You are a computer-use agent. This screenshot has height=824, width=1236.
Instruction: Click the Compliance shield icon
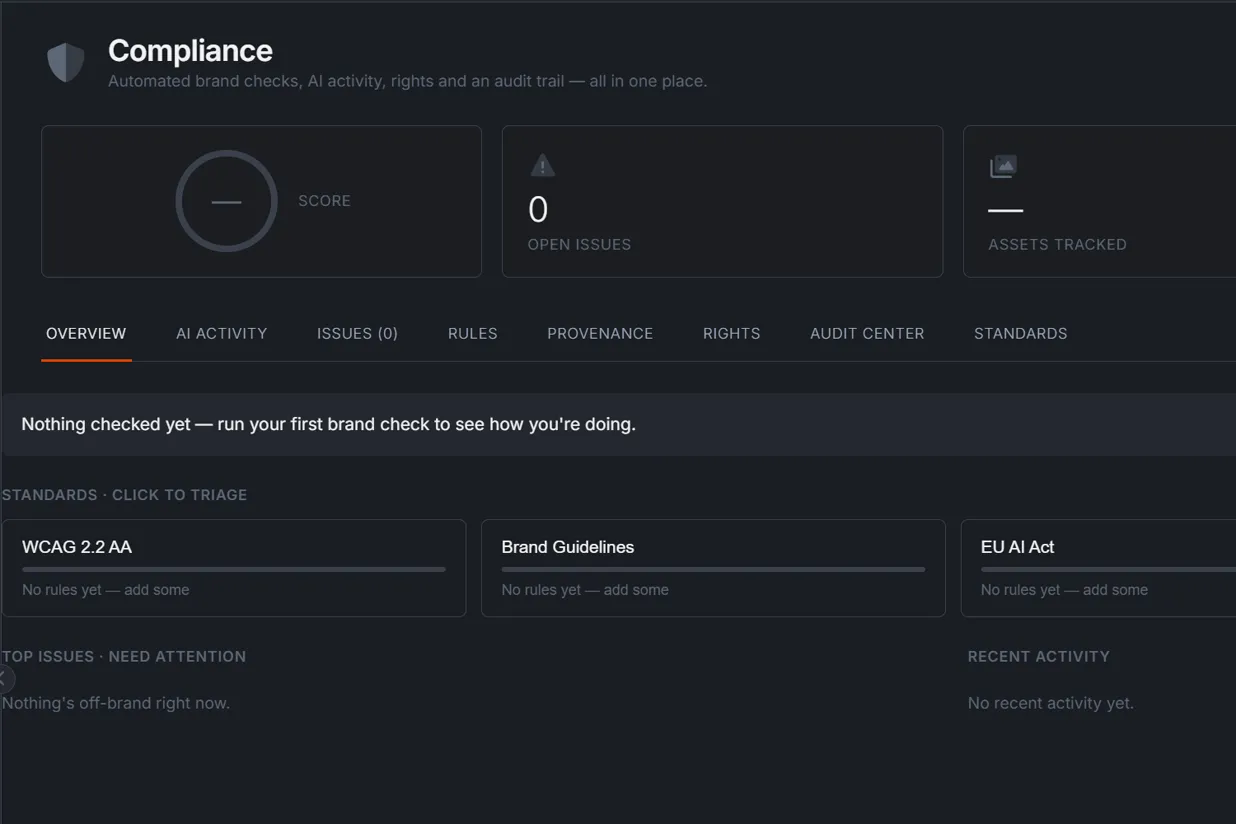tap(66, 62)
